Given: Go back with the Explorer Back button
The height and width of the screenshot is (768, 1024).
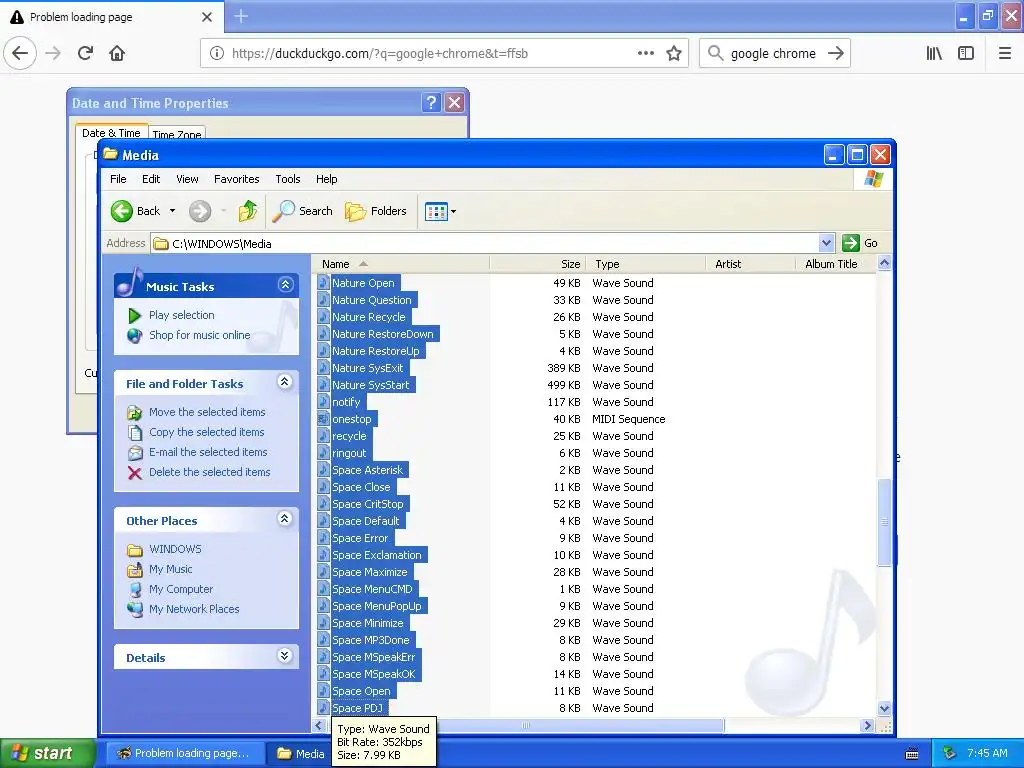Looking at the screenshot, I should tap(135, 211).
